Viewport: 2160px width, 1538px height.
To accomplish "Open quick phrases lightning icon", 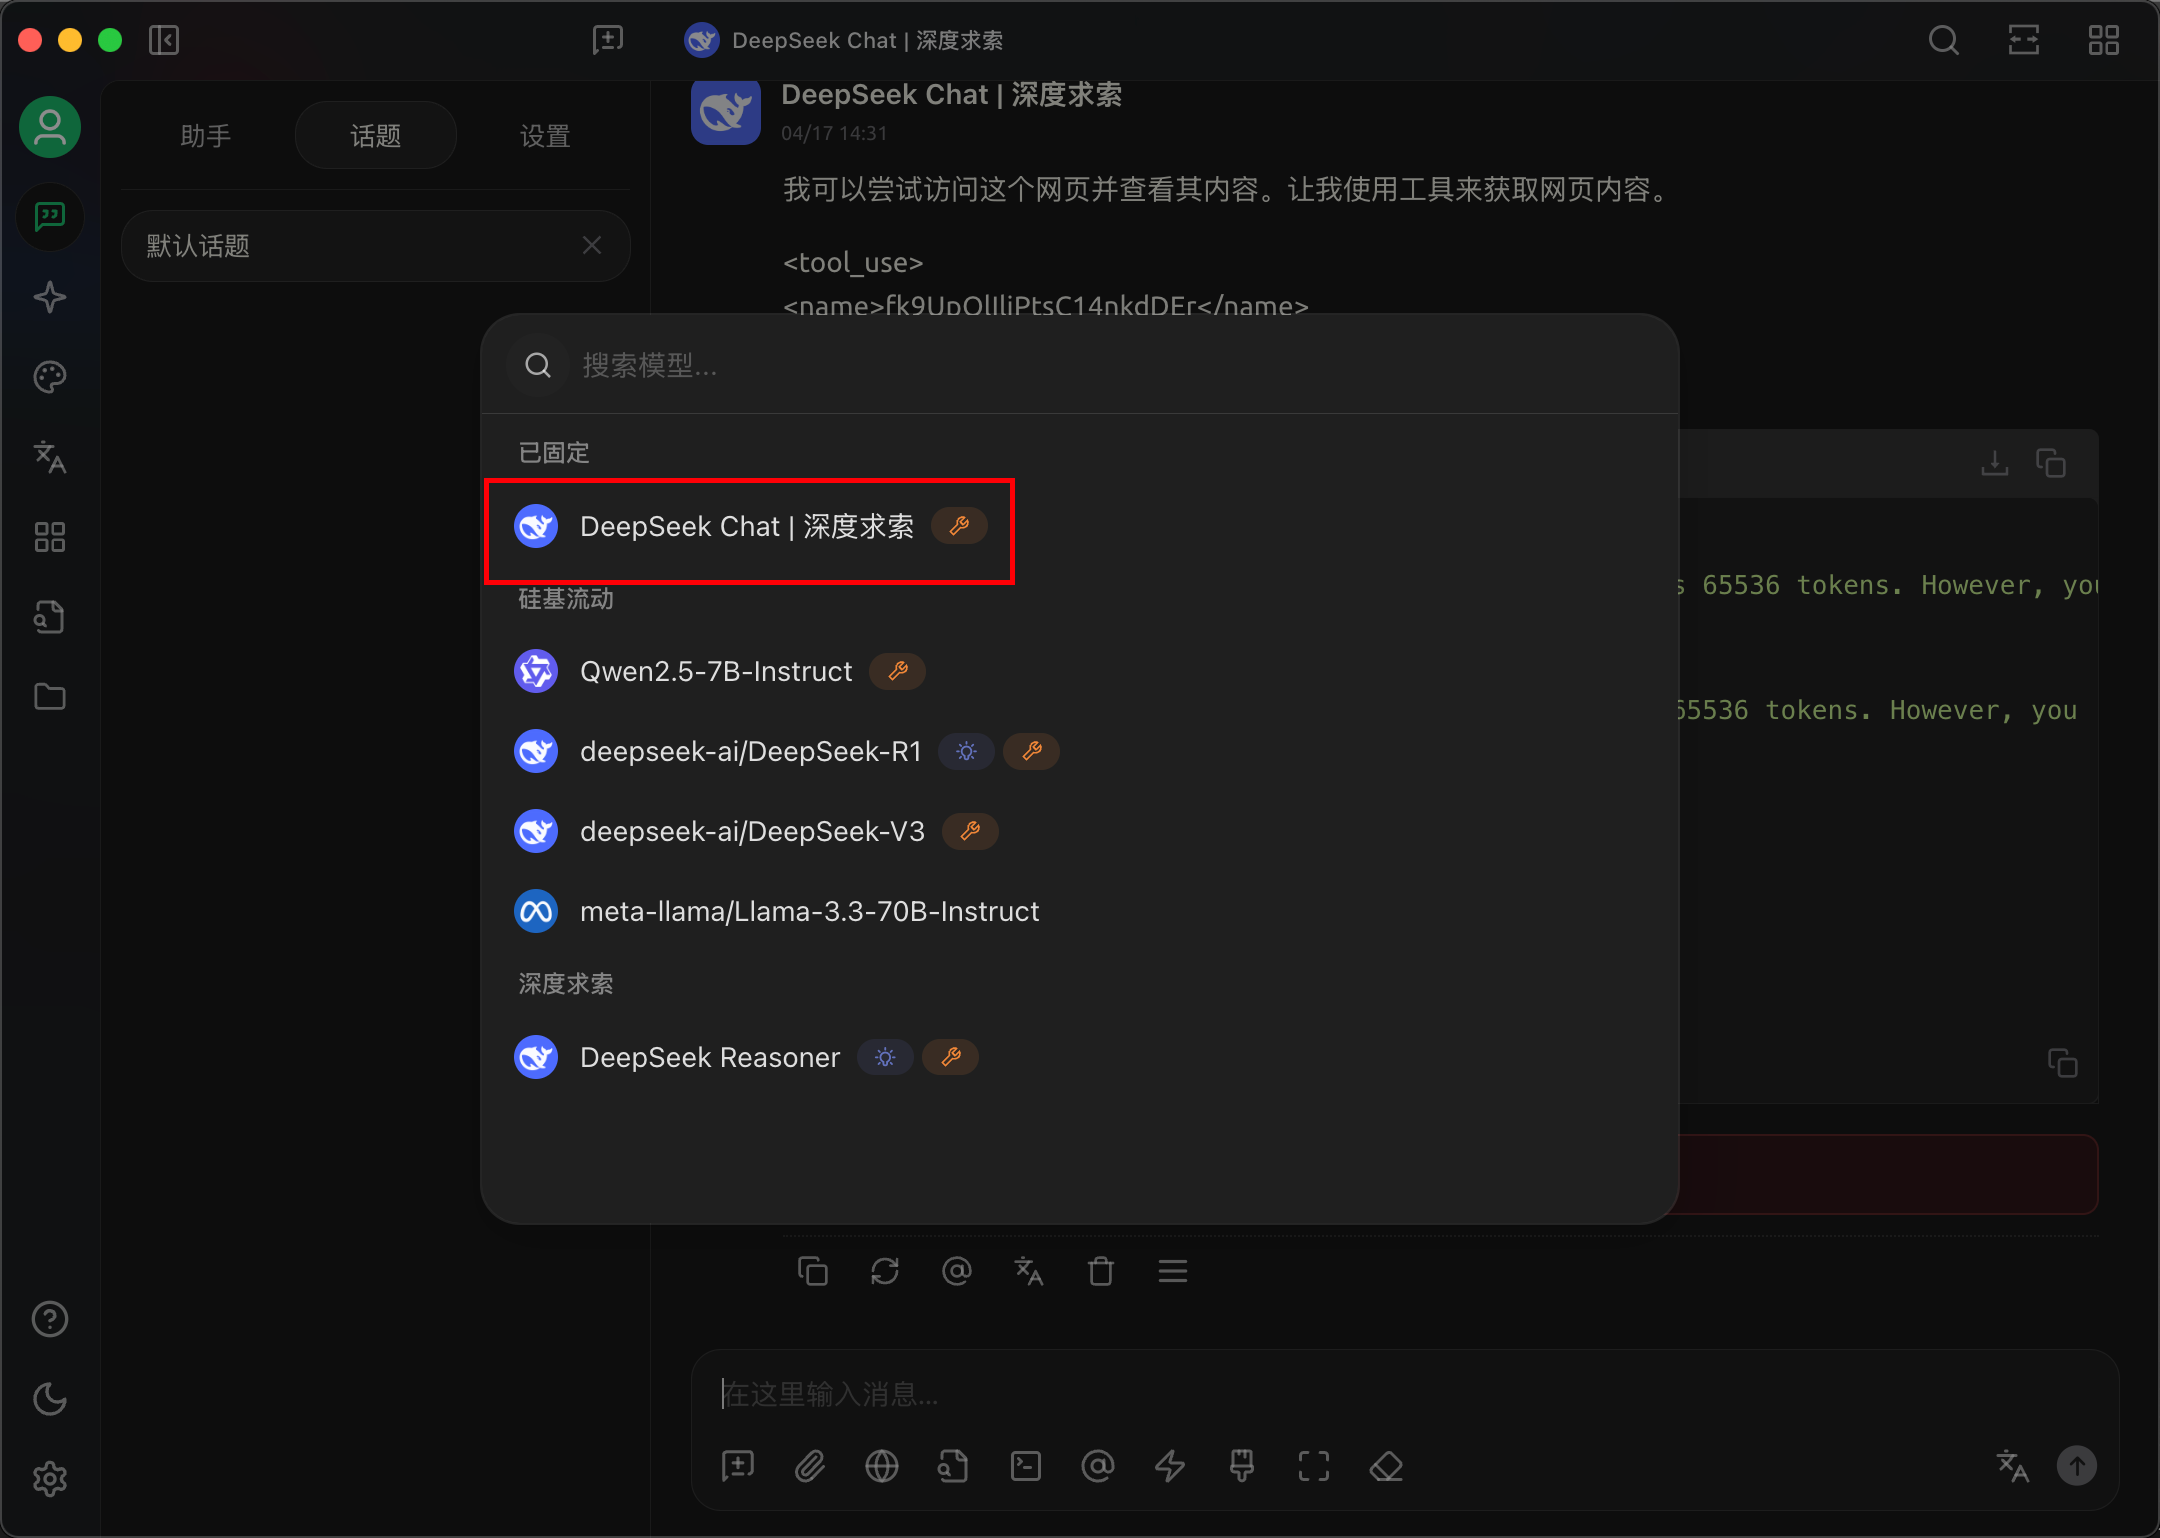I will 1170,1466.
